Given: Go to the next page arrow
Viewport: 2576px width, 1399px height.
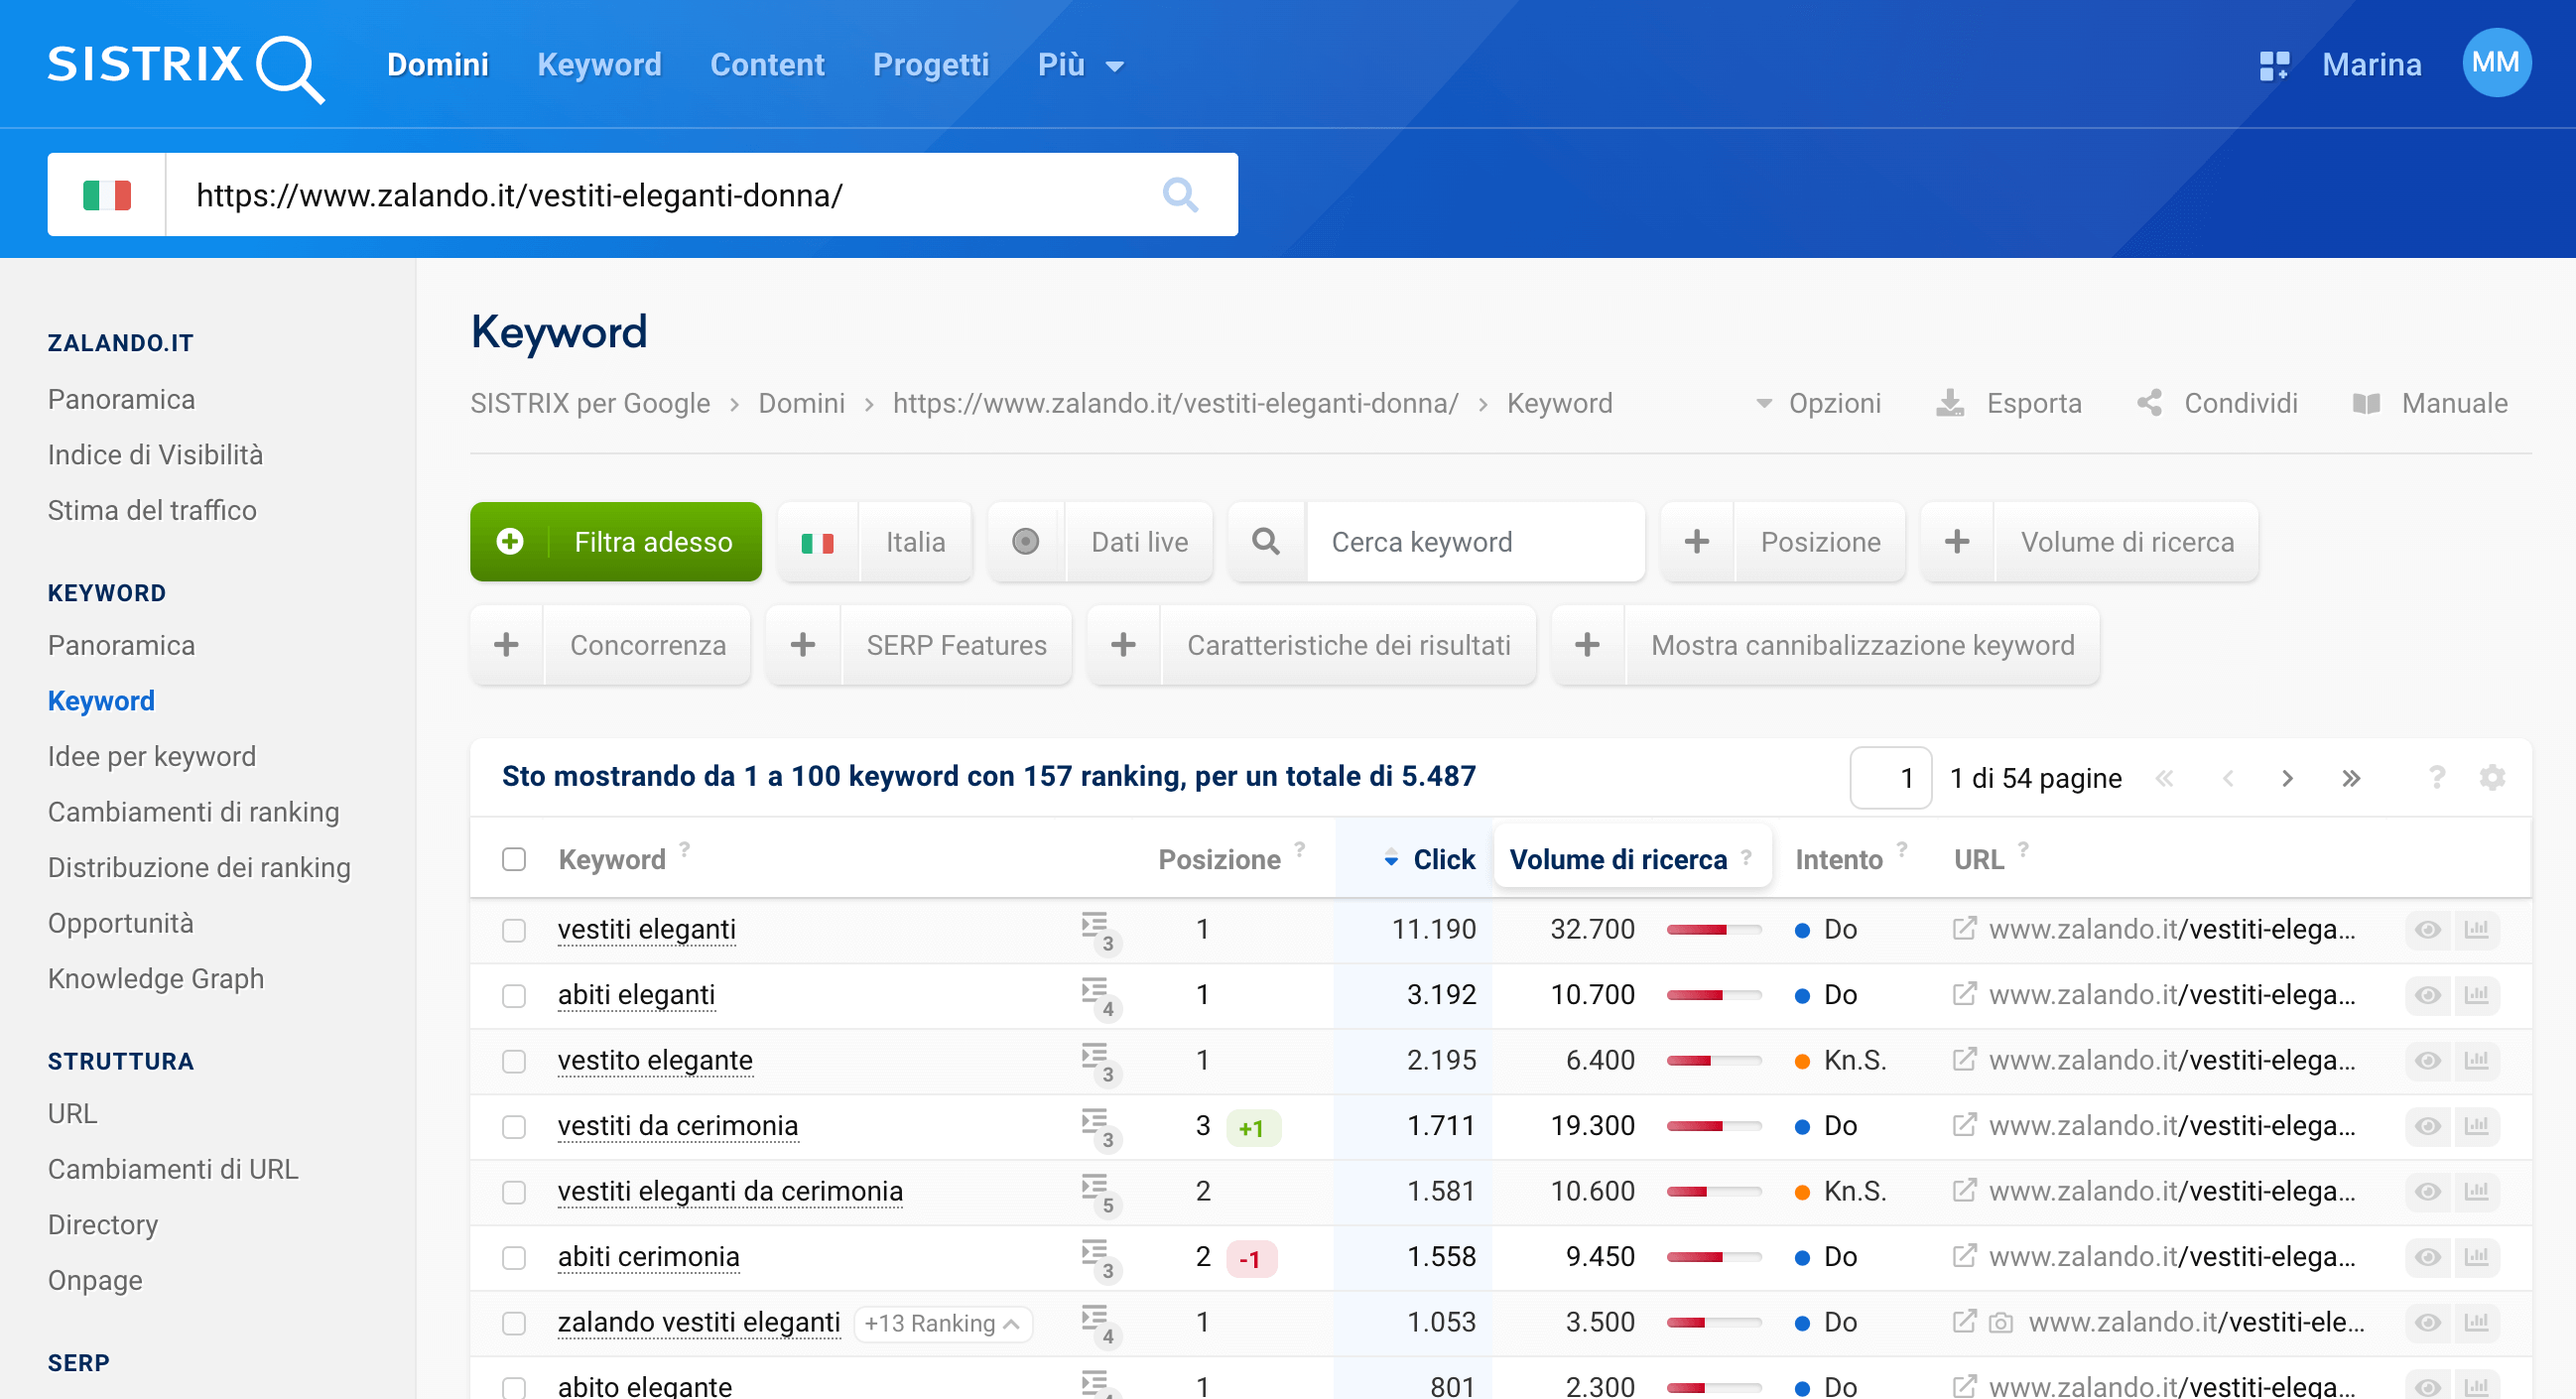Looking at the screenshot, I should point(2287,778).
